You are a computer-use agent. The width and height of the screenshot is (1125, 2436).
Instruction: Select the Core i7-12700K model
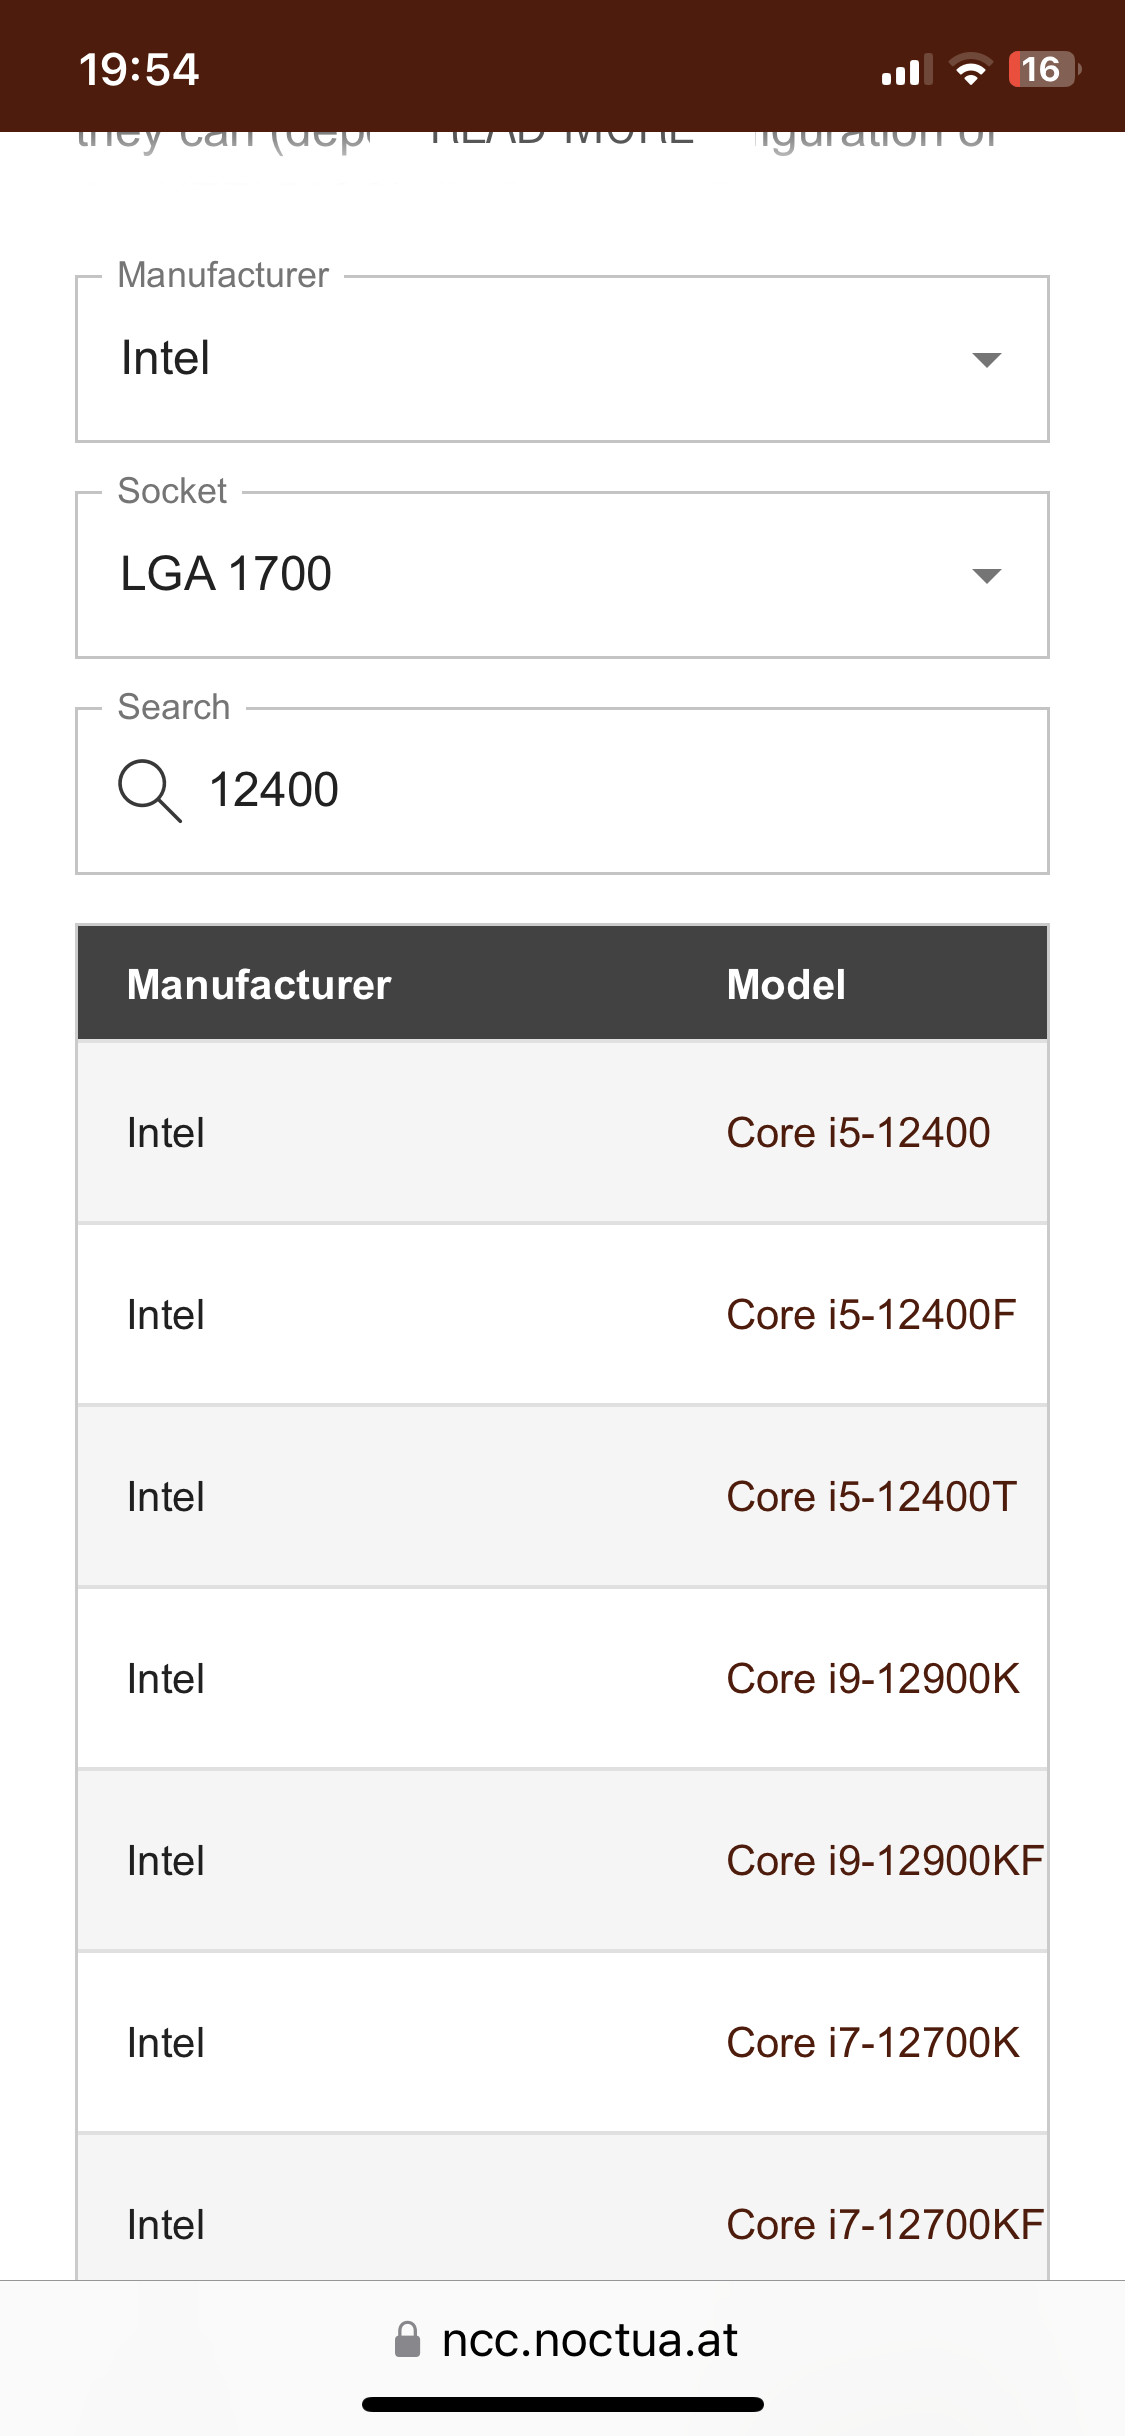pyautogui.click(x=873, y=2043)
